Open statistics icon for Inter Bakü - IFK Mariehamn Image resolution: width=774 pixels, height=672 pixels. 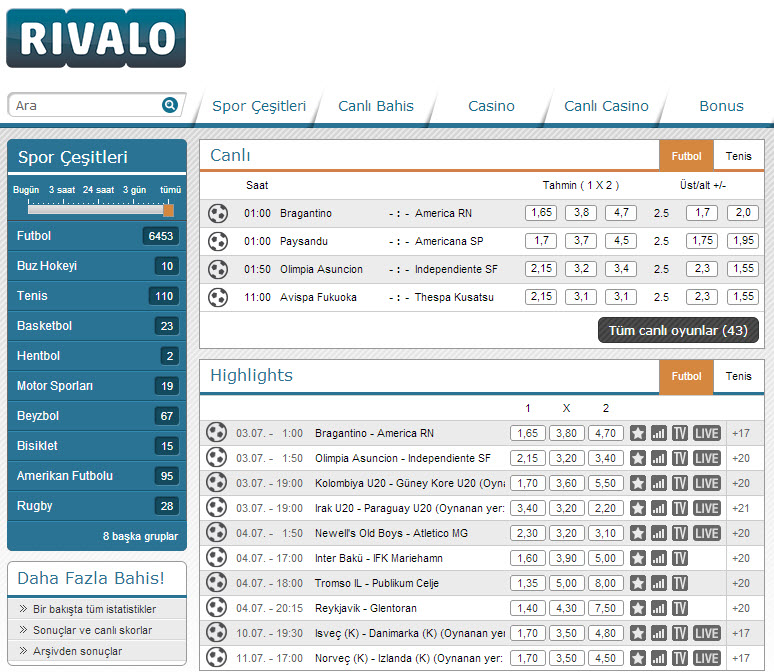point(658,558)
